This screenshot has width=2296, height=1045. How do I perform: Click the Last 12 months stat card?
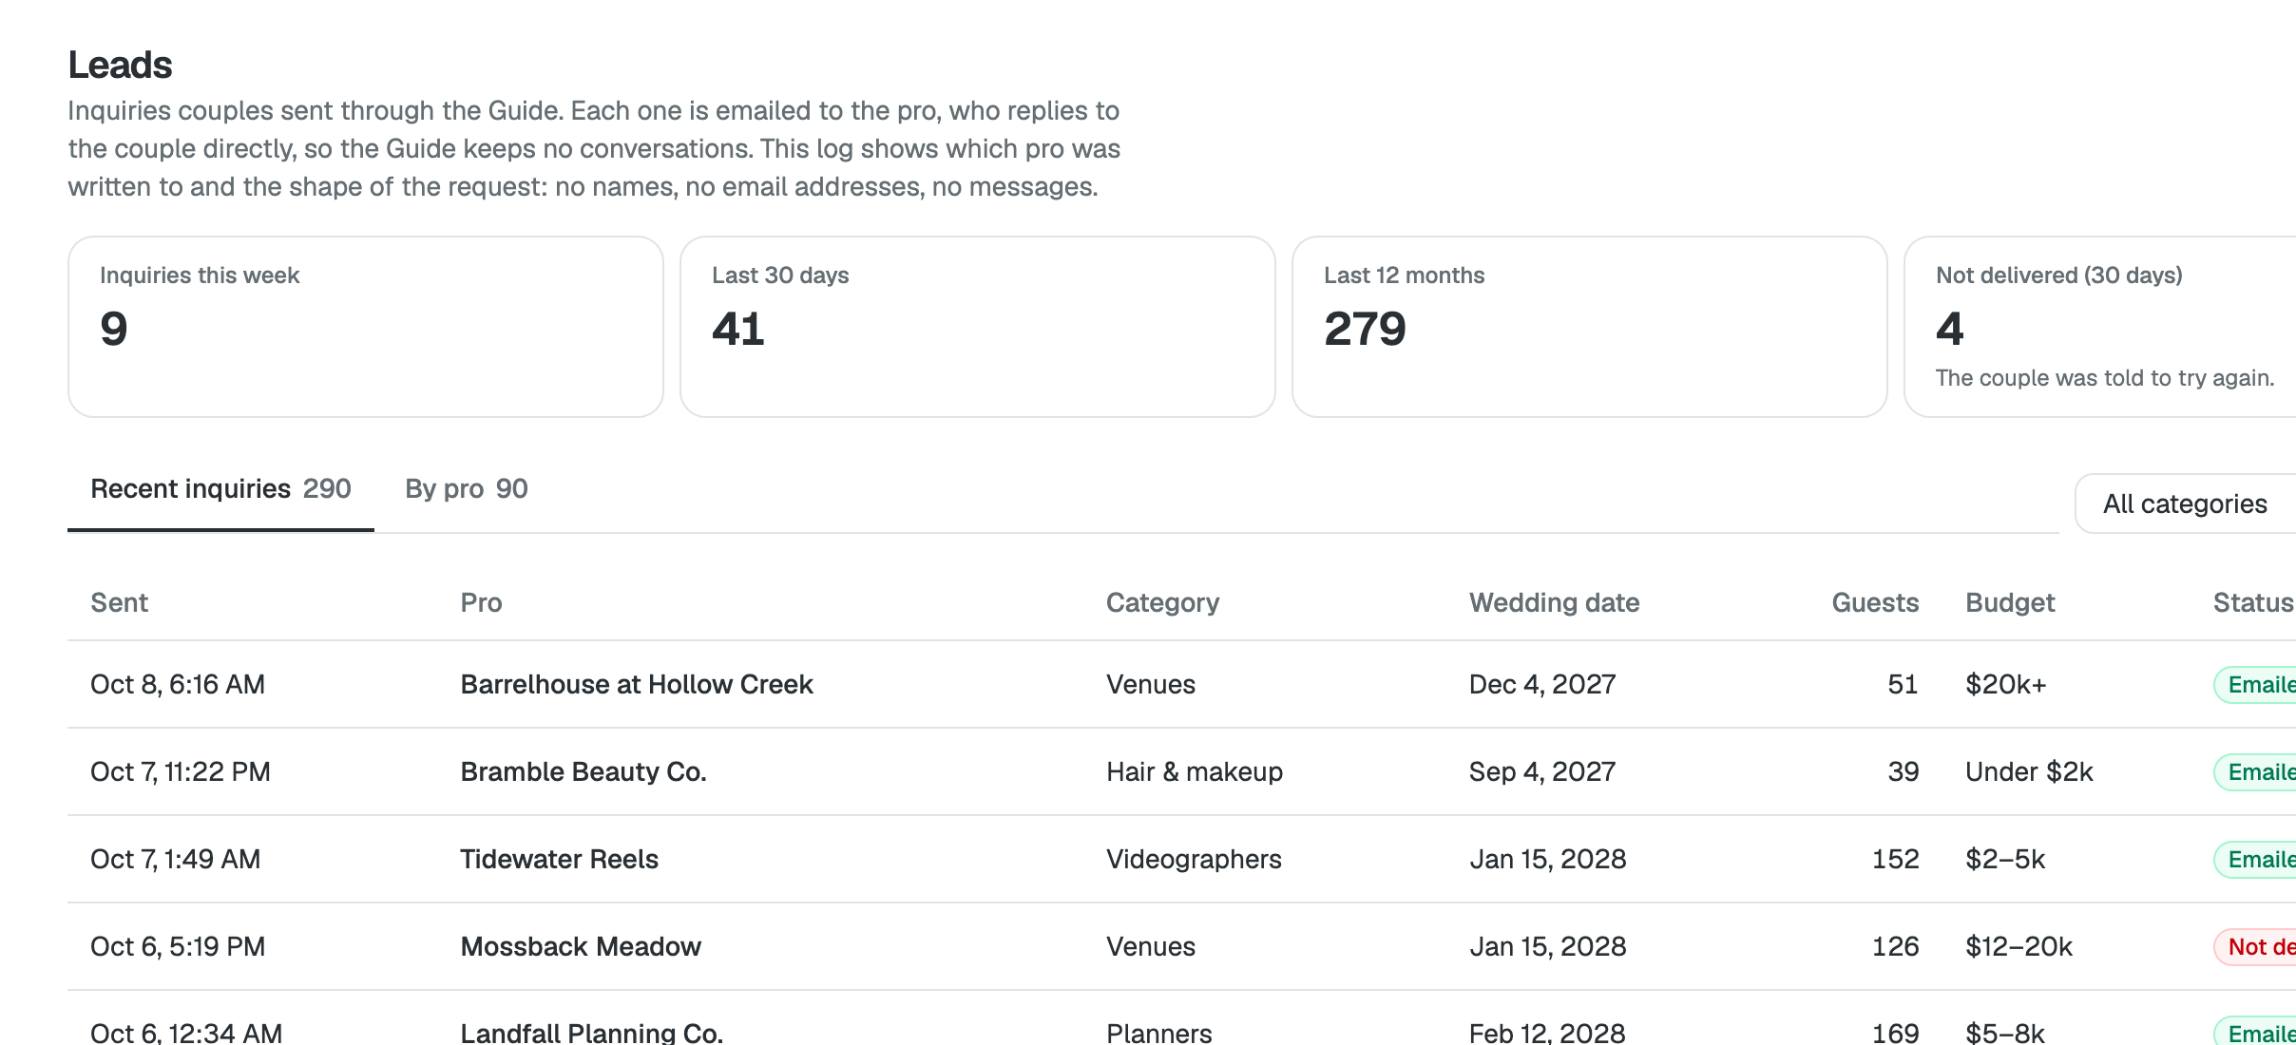click(x=1590, y=327)
